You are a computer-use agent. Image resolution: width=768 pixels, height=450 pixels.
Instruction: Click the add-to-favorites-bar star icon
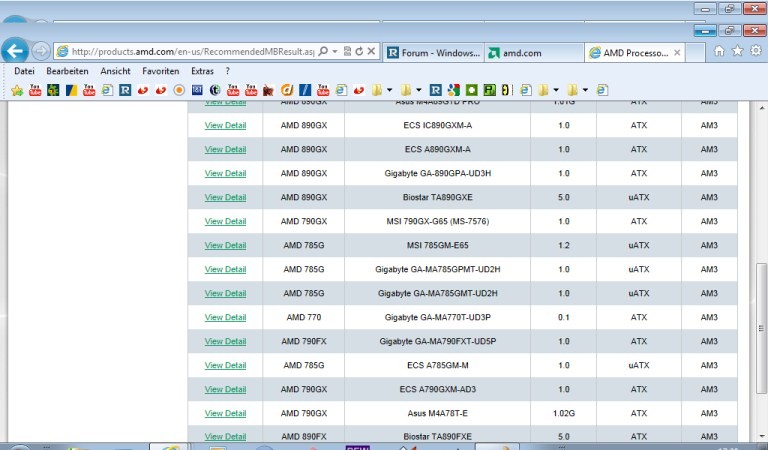click(17, 90)
